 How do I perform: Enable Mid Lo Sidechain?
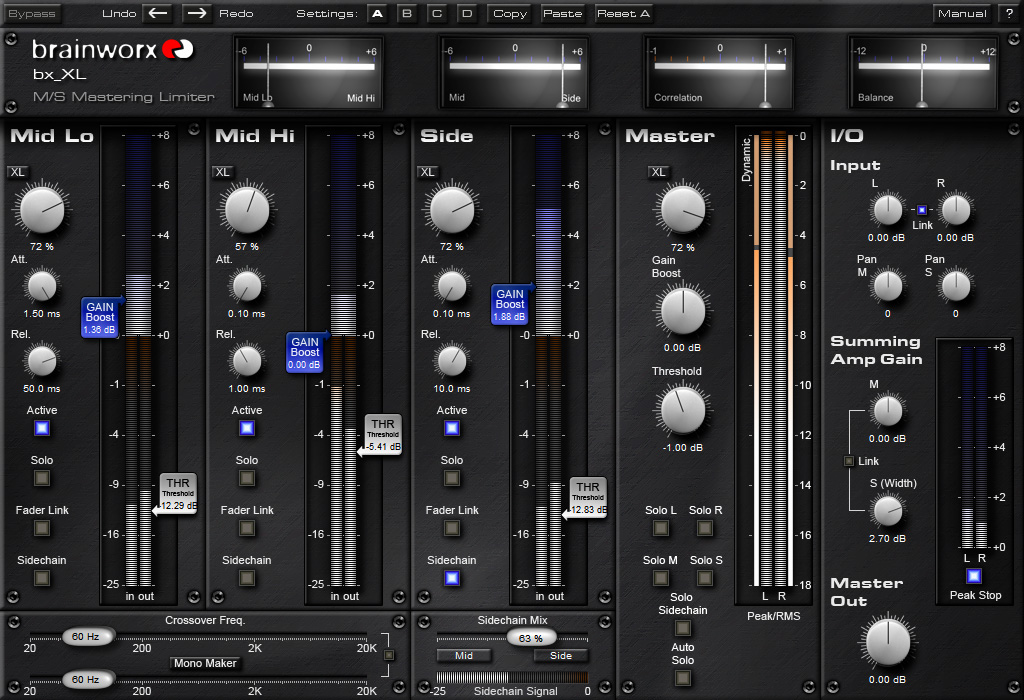(42, 578)
